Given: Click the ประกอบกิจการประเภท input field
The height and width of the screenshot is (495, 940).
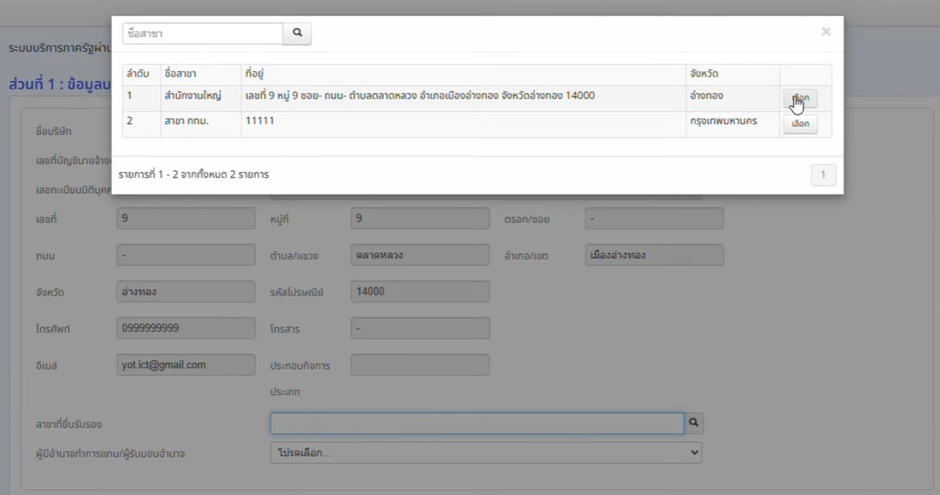Looking at the screenshot, I should tap(420, 365).
